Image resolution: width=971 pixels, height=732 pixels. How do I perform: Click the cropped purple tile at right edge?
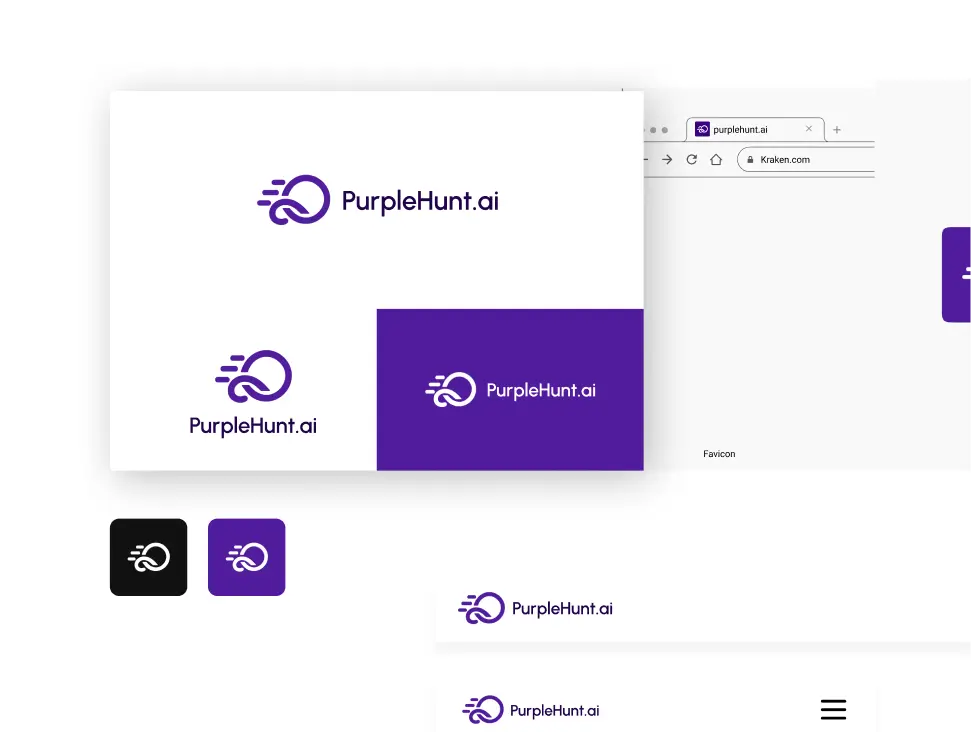coord(957,274)
